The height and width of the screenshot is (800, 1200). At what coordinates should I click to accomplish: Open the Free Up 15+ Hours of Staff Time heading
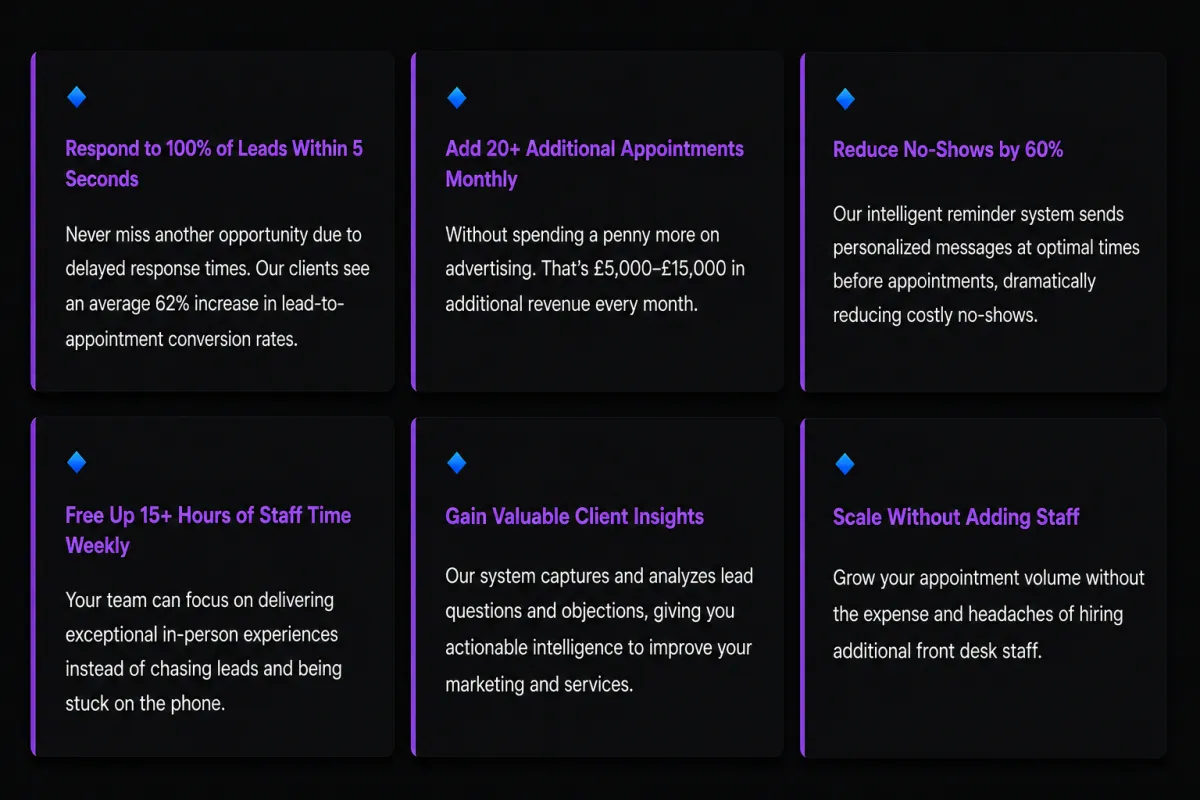coord(208,530)
